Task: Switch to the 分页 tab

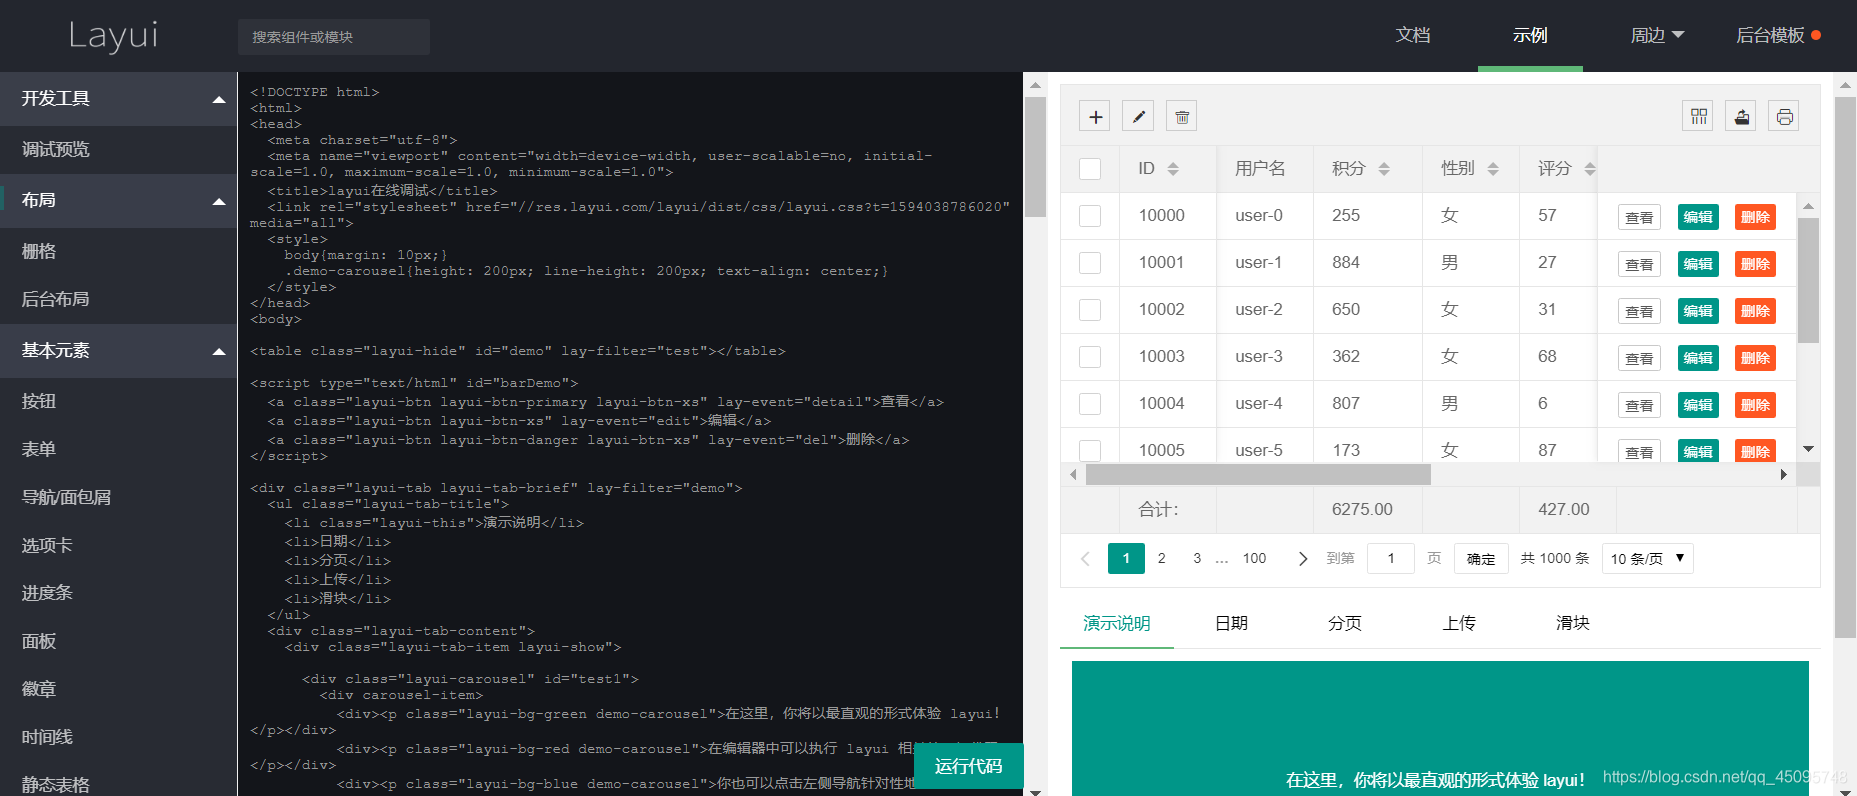Action: coord(1345,624)
